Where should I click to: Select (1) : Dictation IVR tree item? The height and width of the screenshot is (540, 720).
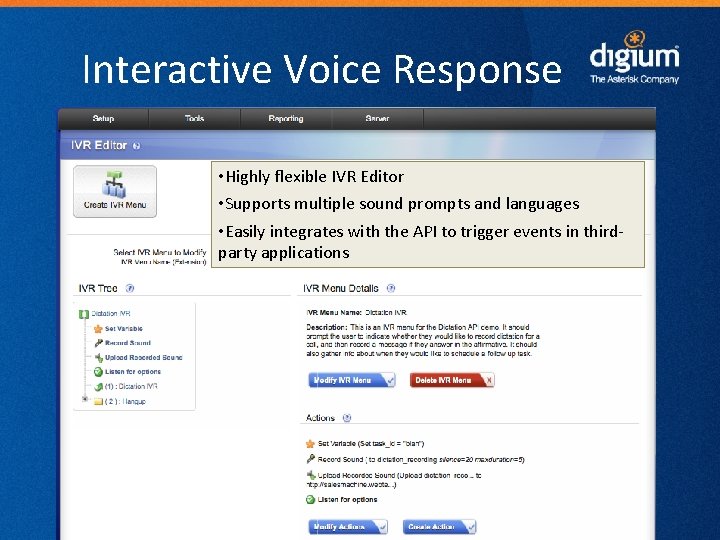(131, 387)
